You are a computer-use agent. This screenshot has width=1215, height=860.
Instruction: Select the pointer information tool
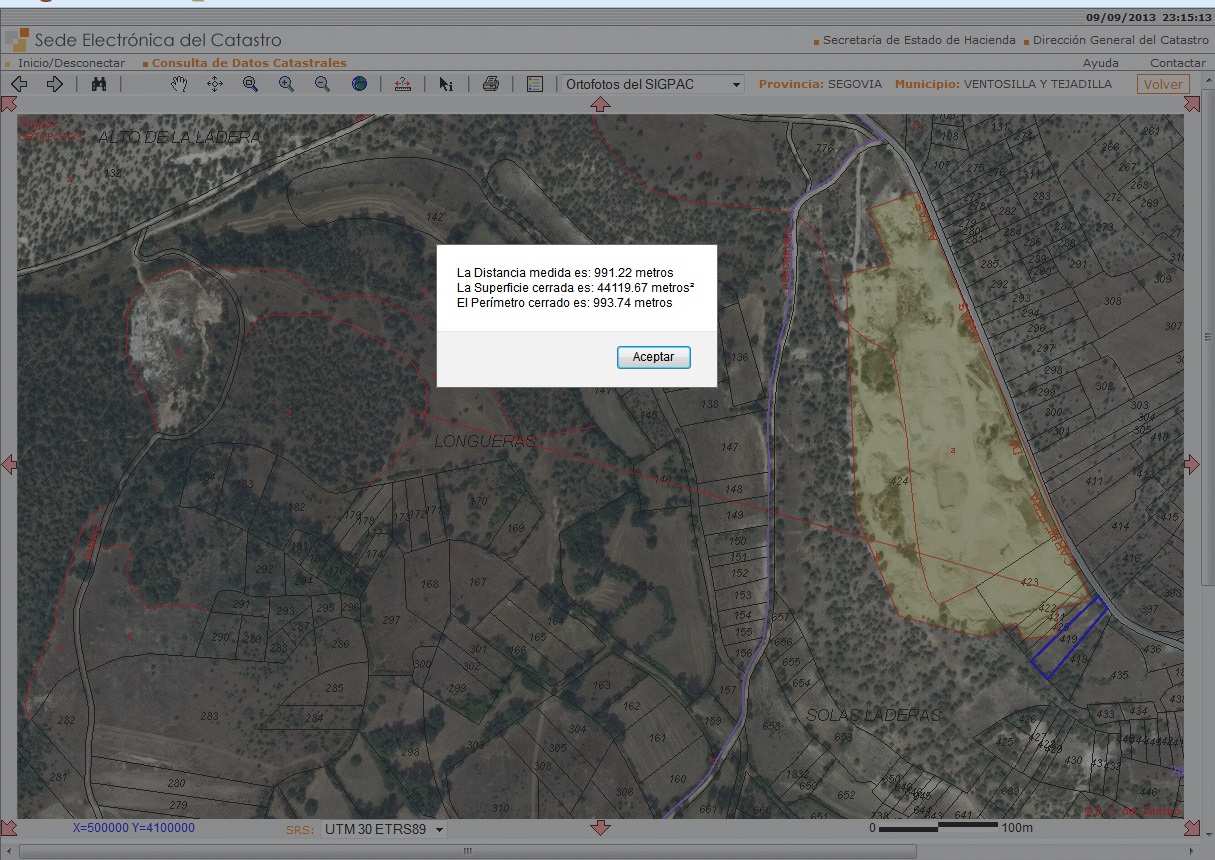[446, 84]
